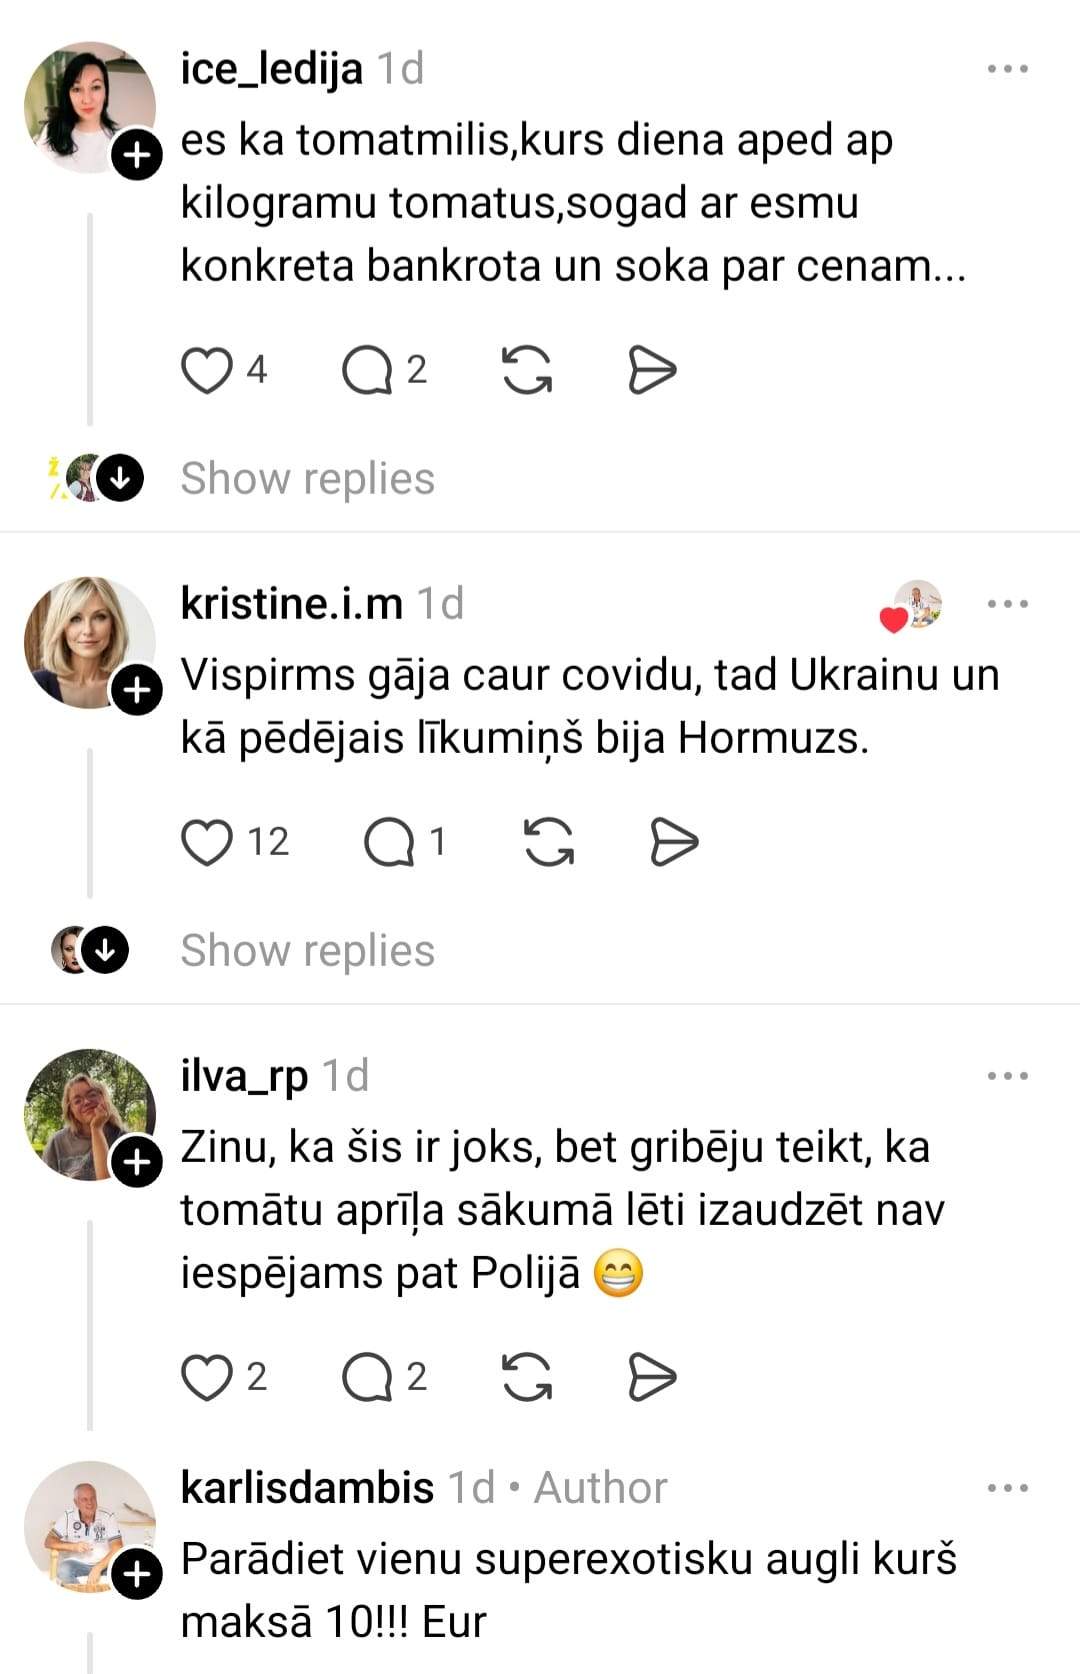Screen dimensions: 1080x1674
Task: Like ice_ledija's tomato comment
Action: [x=207, y=370]
